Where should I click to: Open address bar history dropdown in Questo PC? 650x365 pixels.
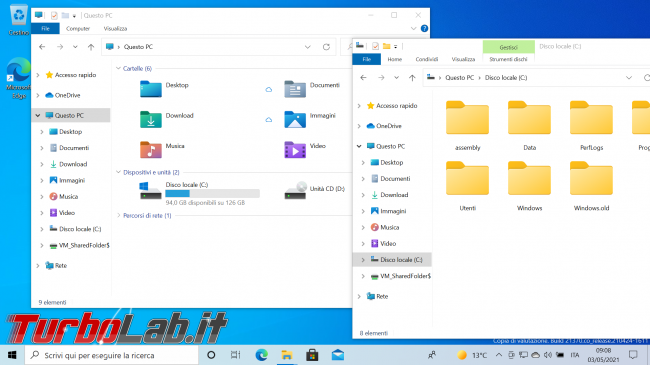coord(308,47)
